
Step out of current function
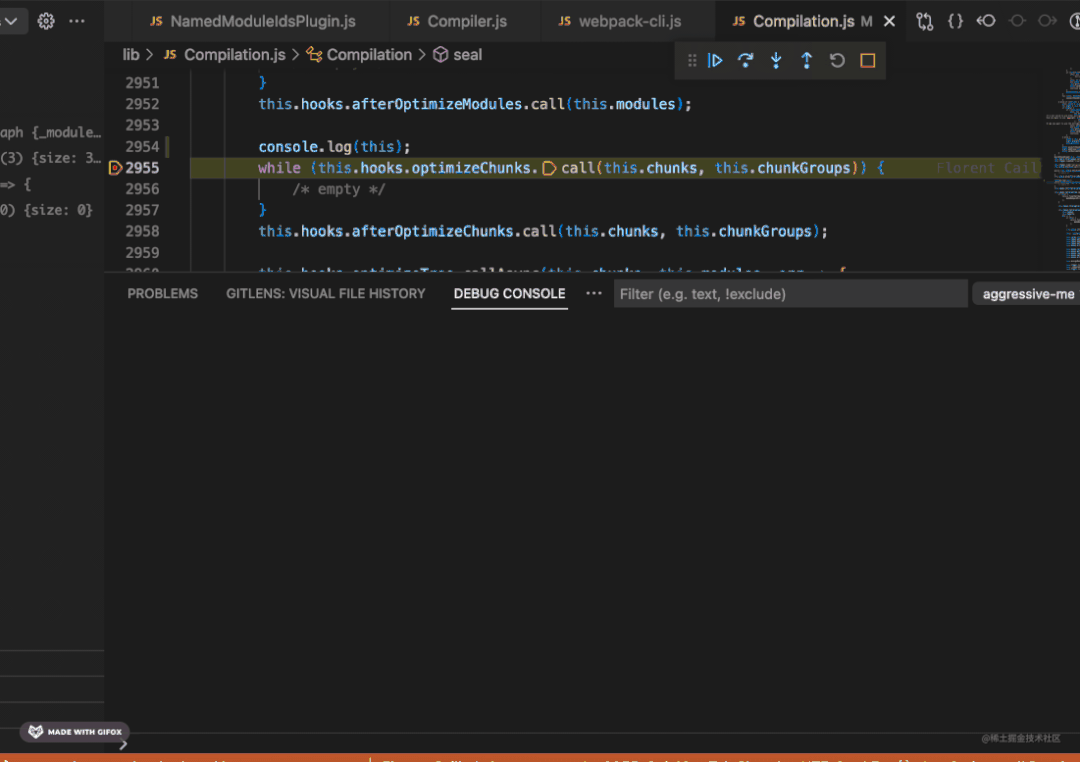[x=807, y=61]
